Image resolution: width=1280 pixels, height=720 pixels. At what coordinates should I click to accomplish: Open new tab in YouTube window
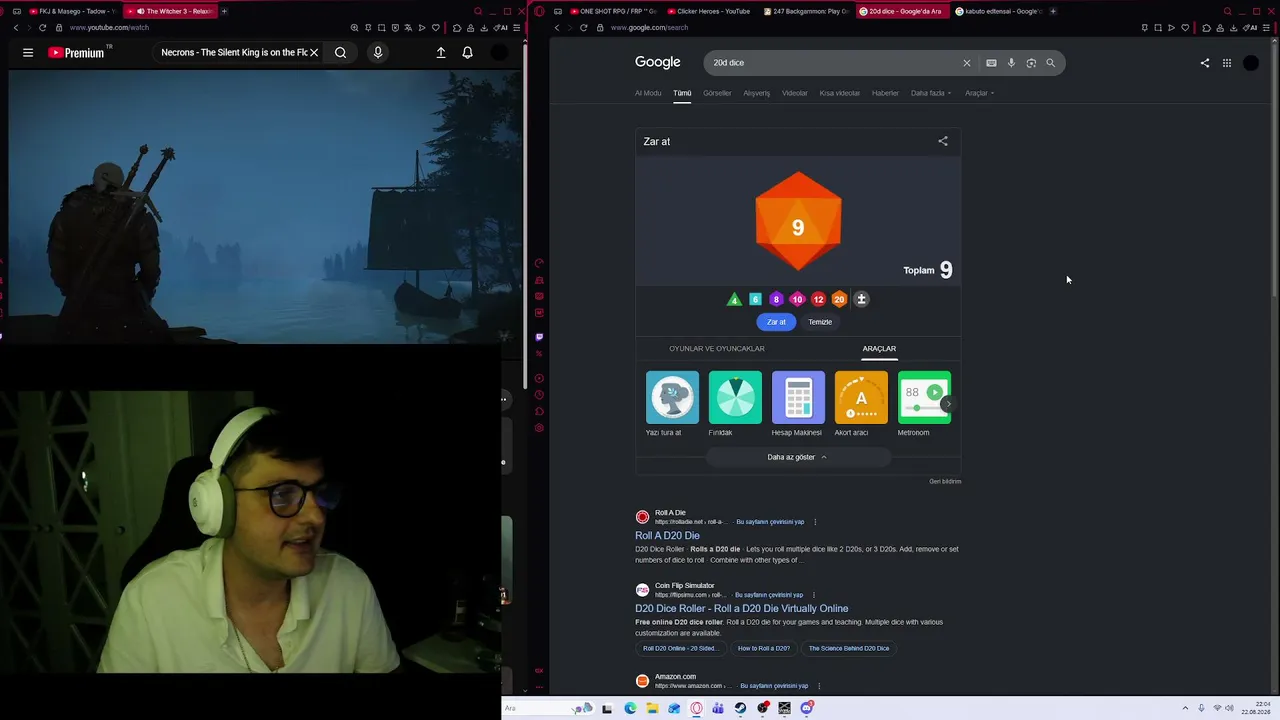coord(224,11)
